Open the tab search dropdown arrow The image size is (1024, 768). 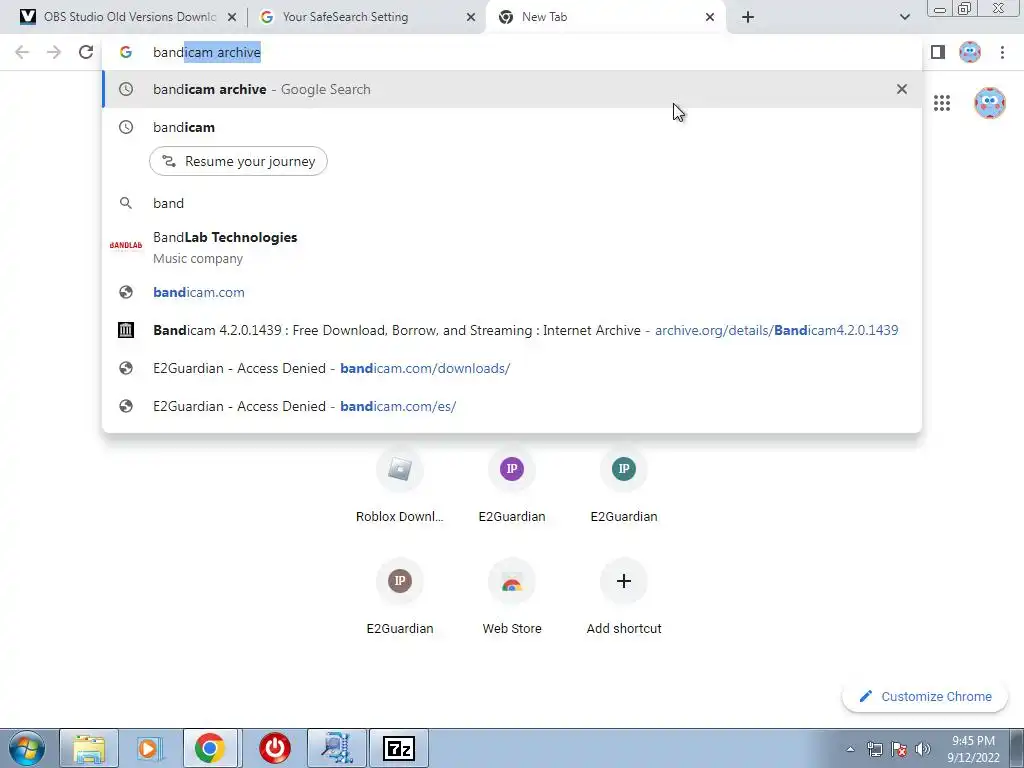(904, 17)
